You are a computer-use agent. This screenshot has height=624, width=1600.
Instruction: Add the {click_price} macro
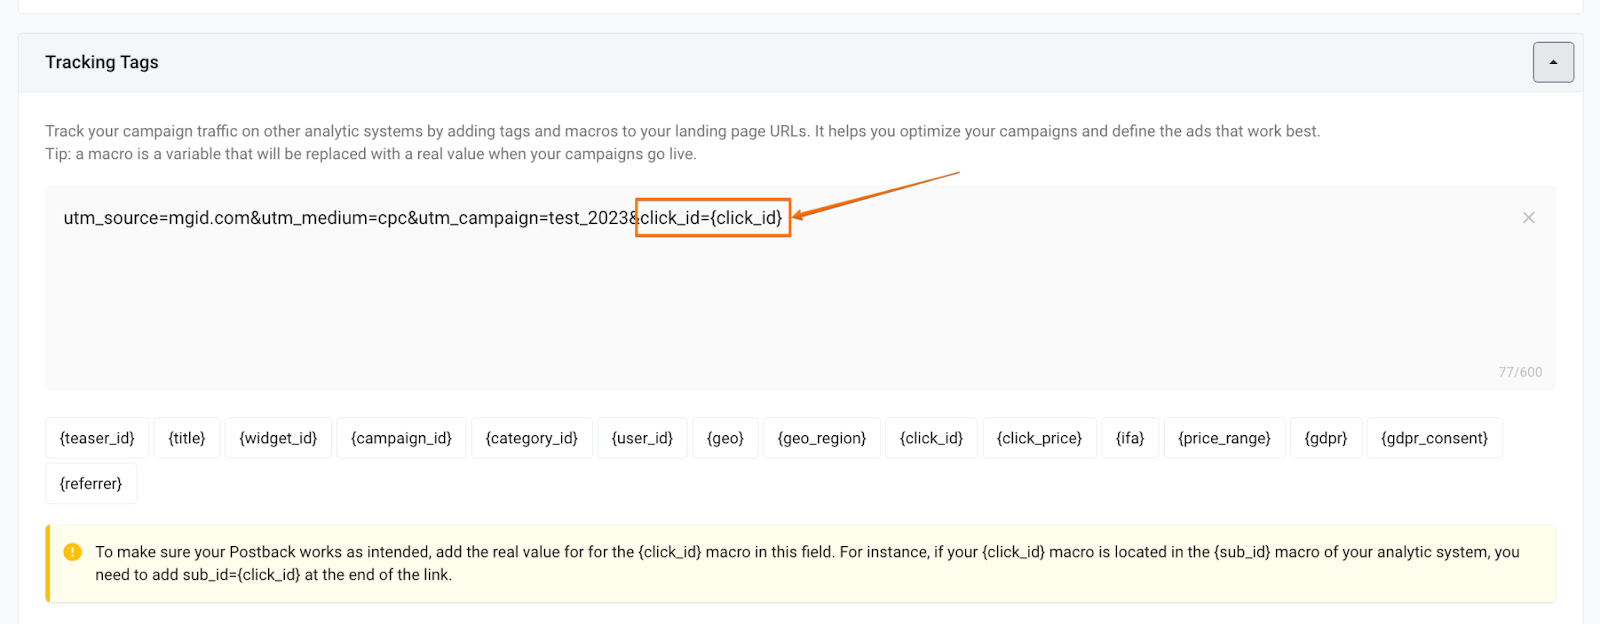point(1039,438)
